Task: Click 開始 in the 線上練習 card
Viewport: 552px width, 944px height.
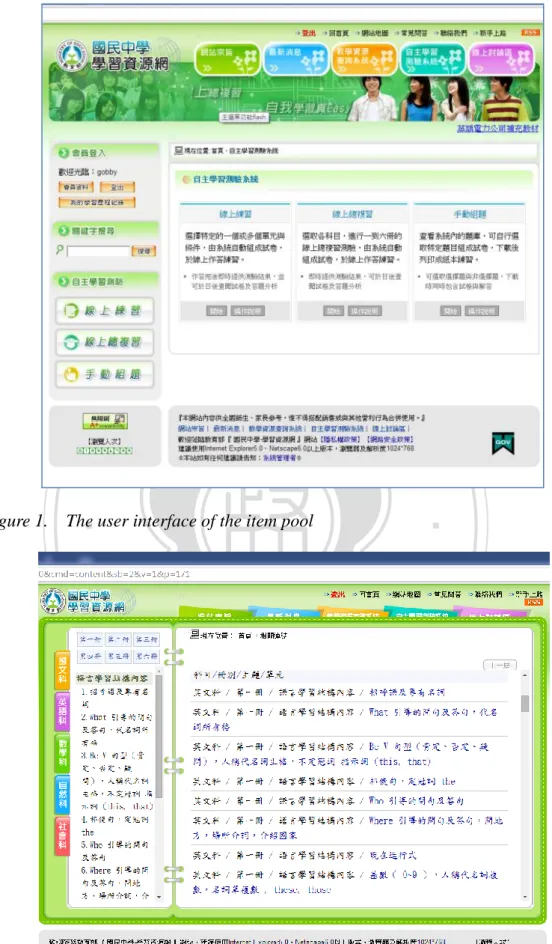Action: click(x=217, y=311)
